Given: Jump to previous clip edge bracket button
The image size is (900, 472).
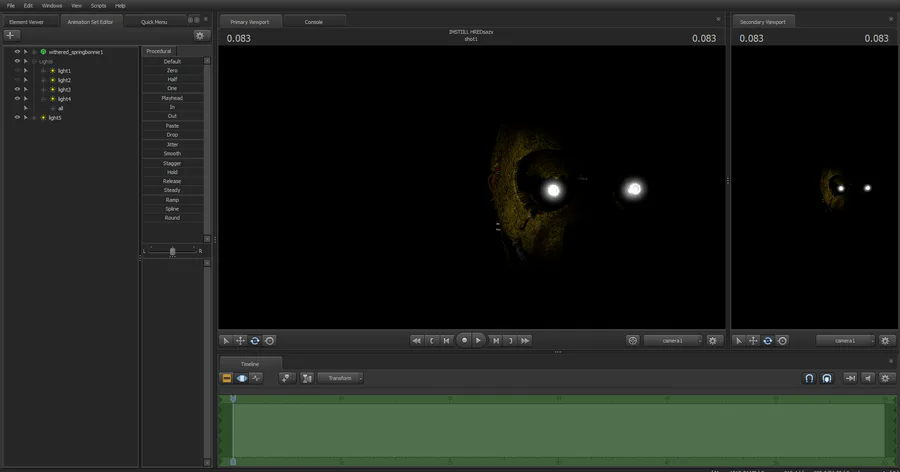Looking at the screenshot, I should [x=432, y=341].
